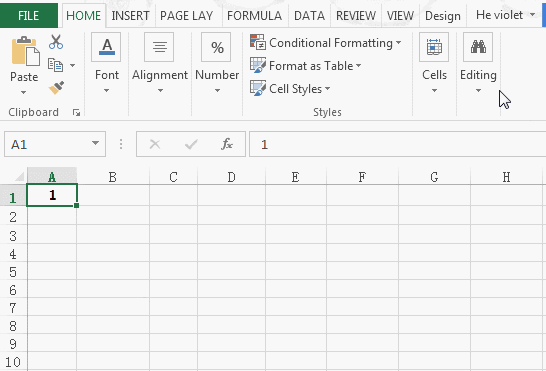Open Format as Table dropdown arrow
This screenshot has height=371, width=546.
[358, 65]
